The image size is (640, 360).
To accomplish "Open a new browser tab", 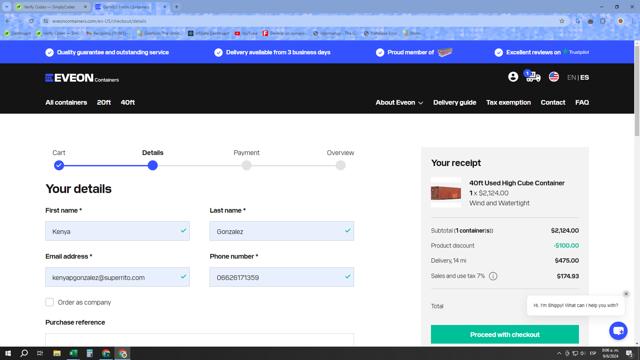I will [177, 7].
